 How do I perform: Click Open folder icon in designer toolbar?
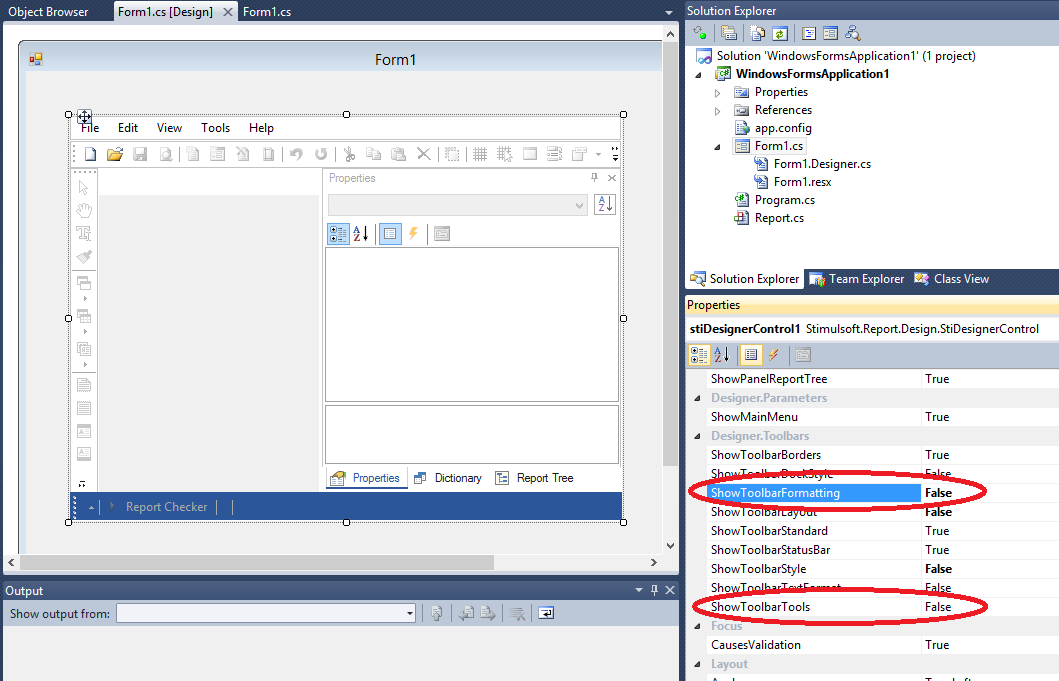[115, 154]
